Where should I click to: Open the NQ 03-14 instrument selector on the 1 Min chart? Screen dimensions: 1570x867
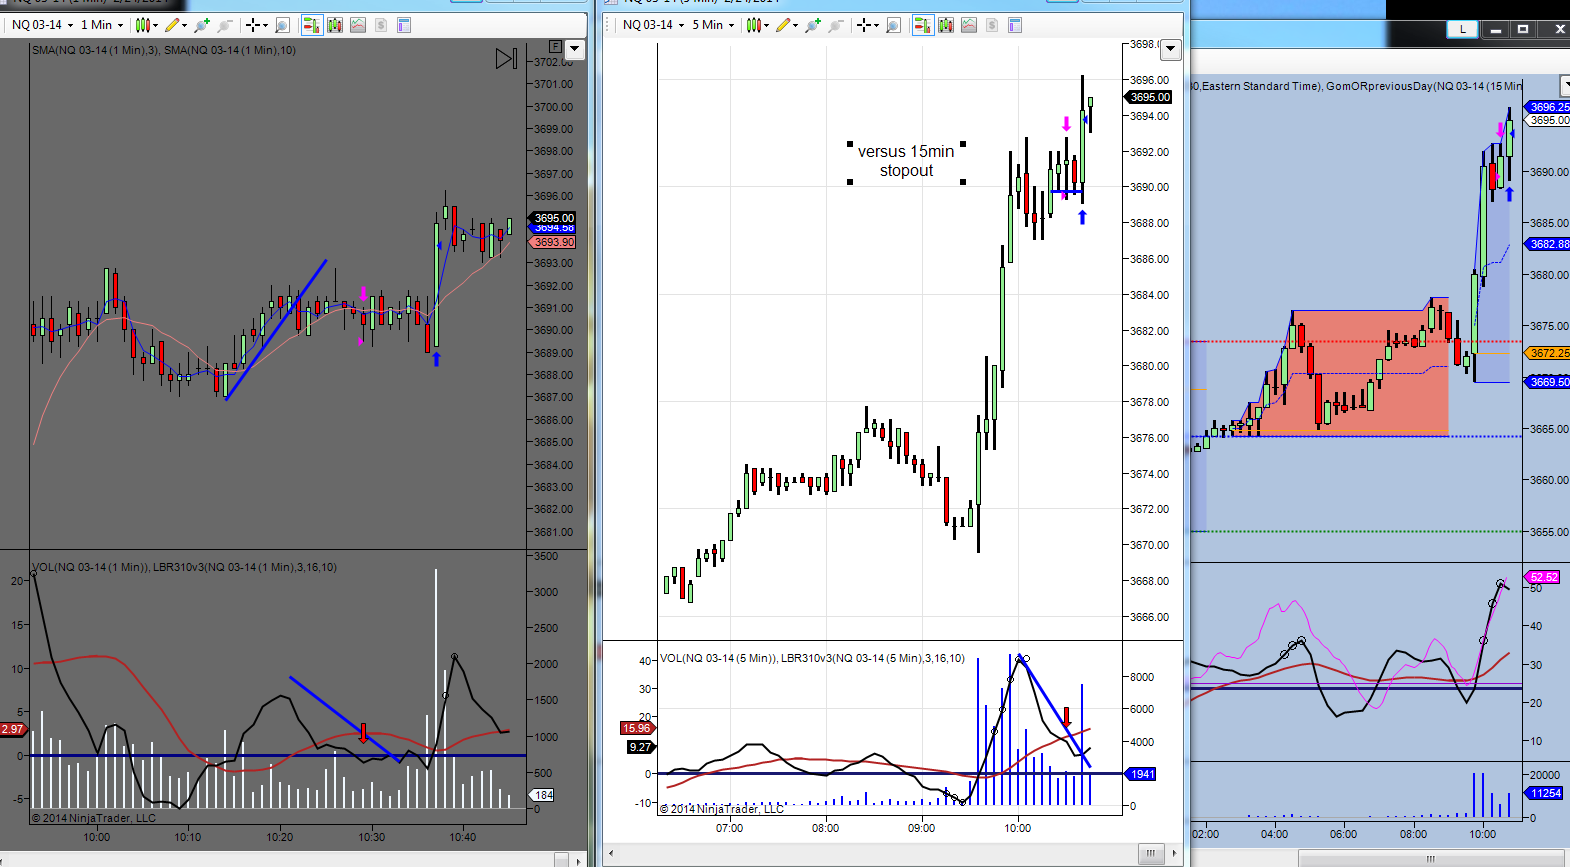42,25
